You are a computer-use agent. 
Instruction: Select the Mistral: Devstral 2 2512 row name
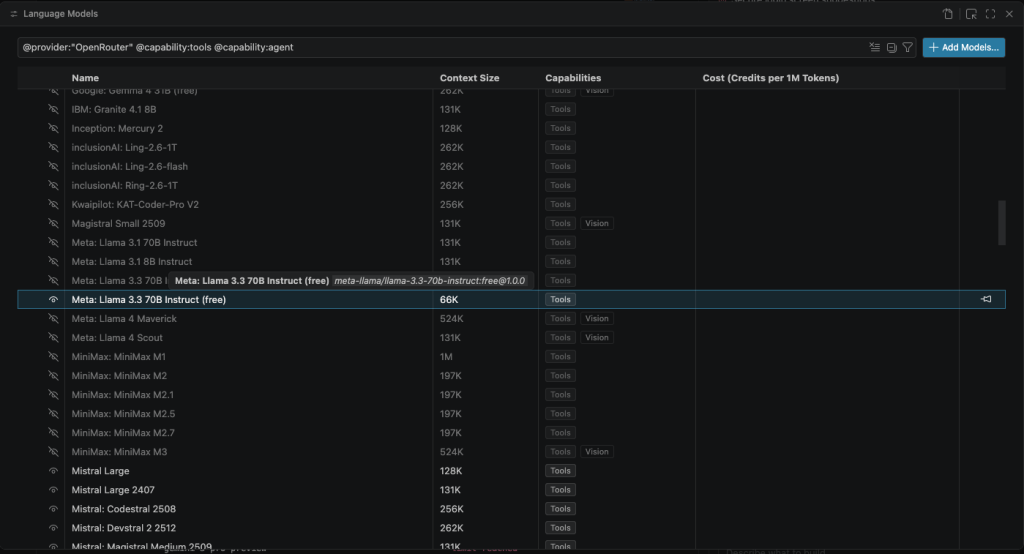pos(123,527)
